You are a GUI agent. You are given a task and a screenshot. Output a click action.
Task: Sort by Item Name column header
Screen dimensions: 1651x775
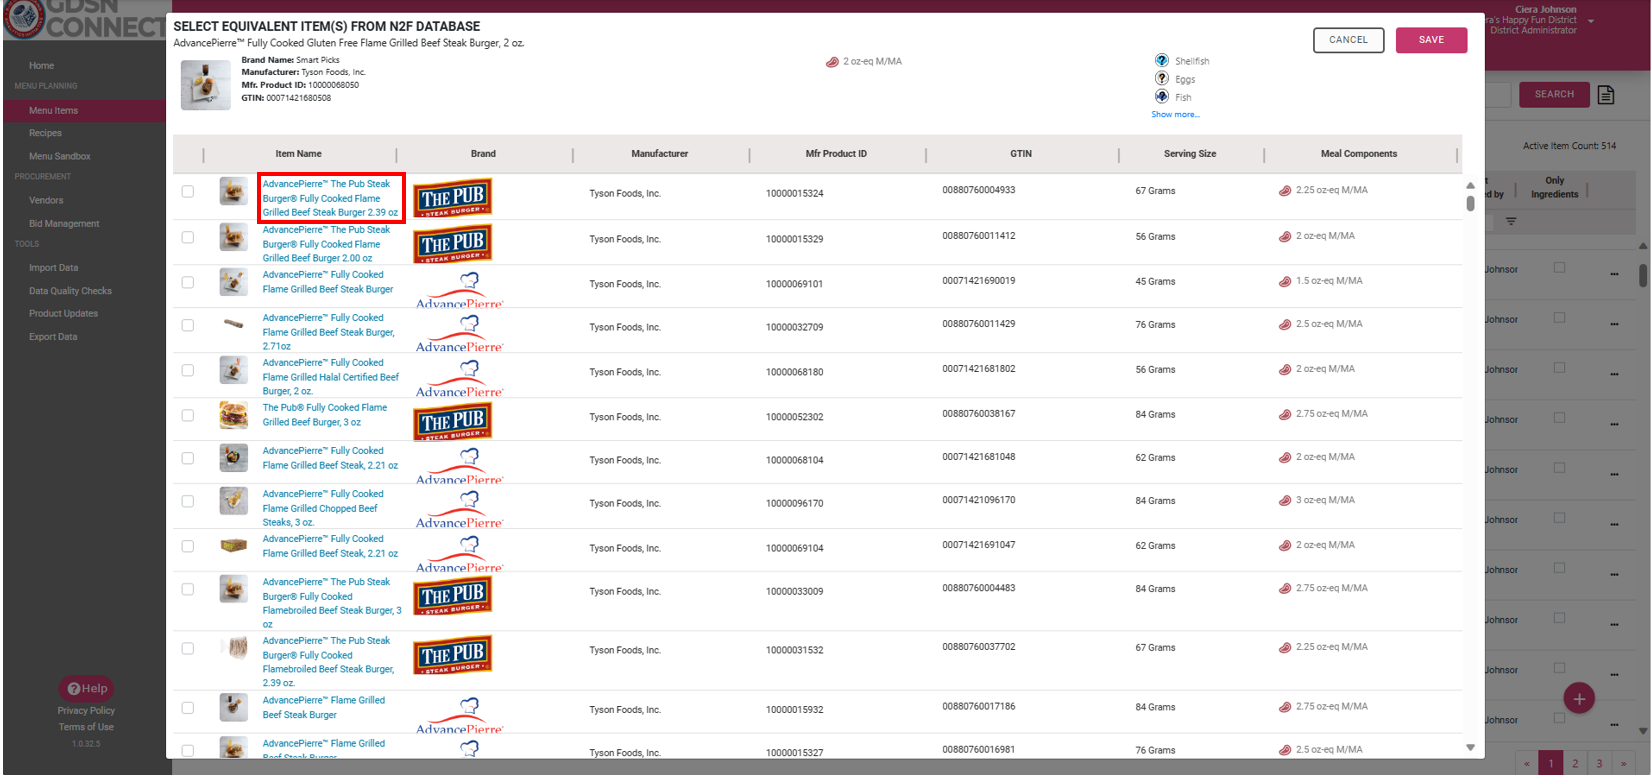(x=298, y=154)
